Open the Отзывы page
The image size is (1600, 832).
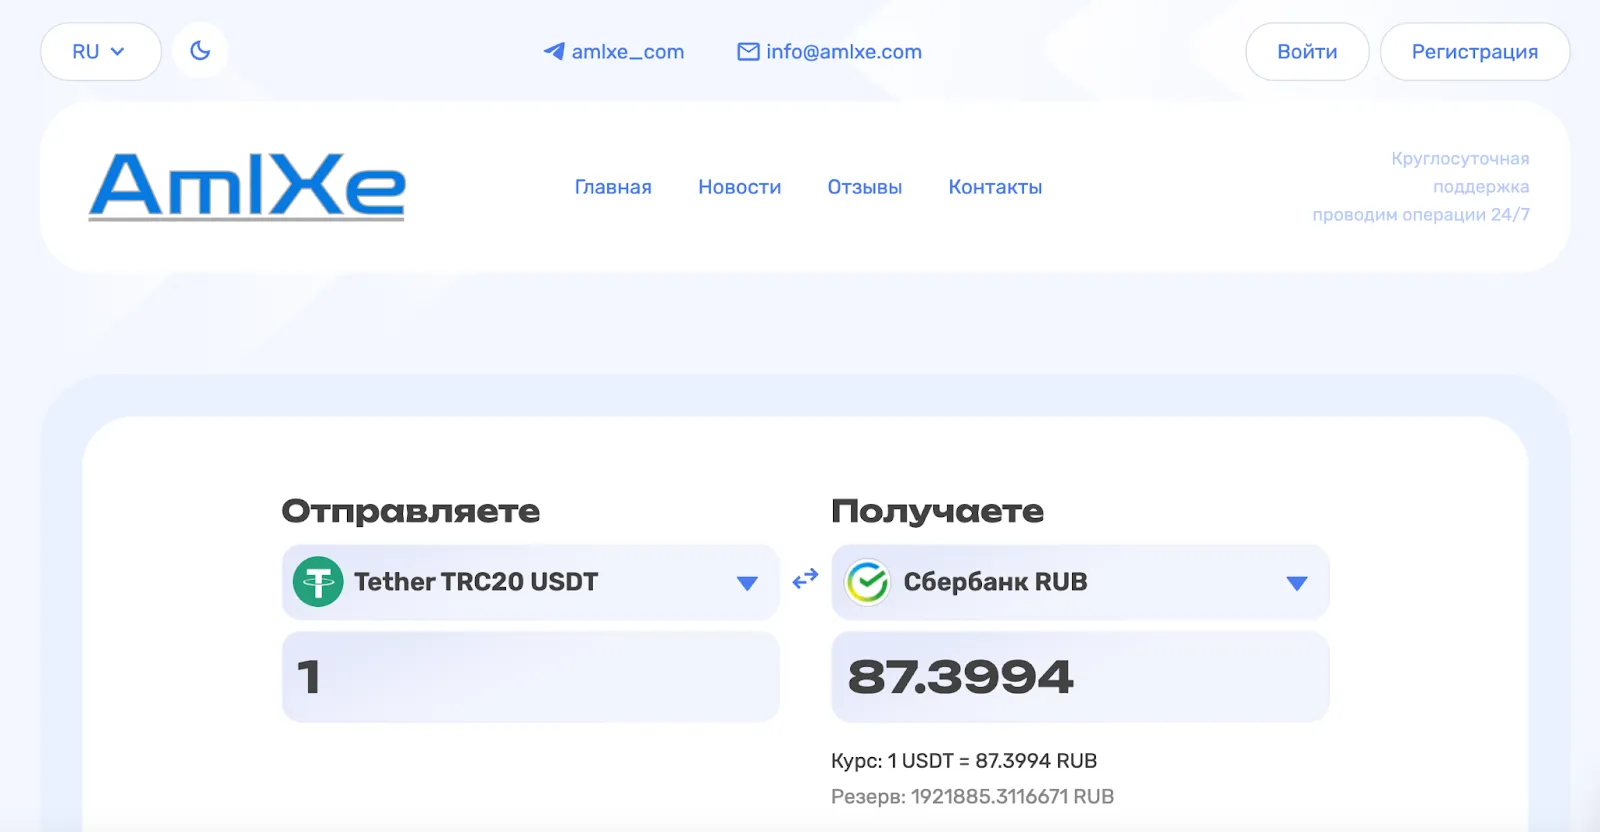click(x=865, y=187)
